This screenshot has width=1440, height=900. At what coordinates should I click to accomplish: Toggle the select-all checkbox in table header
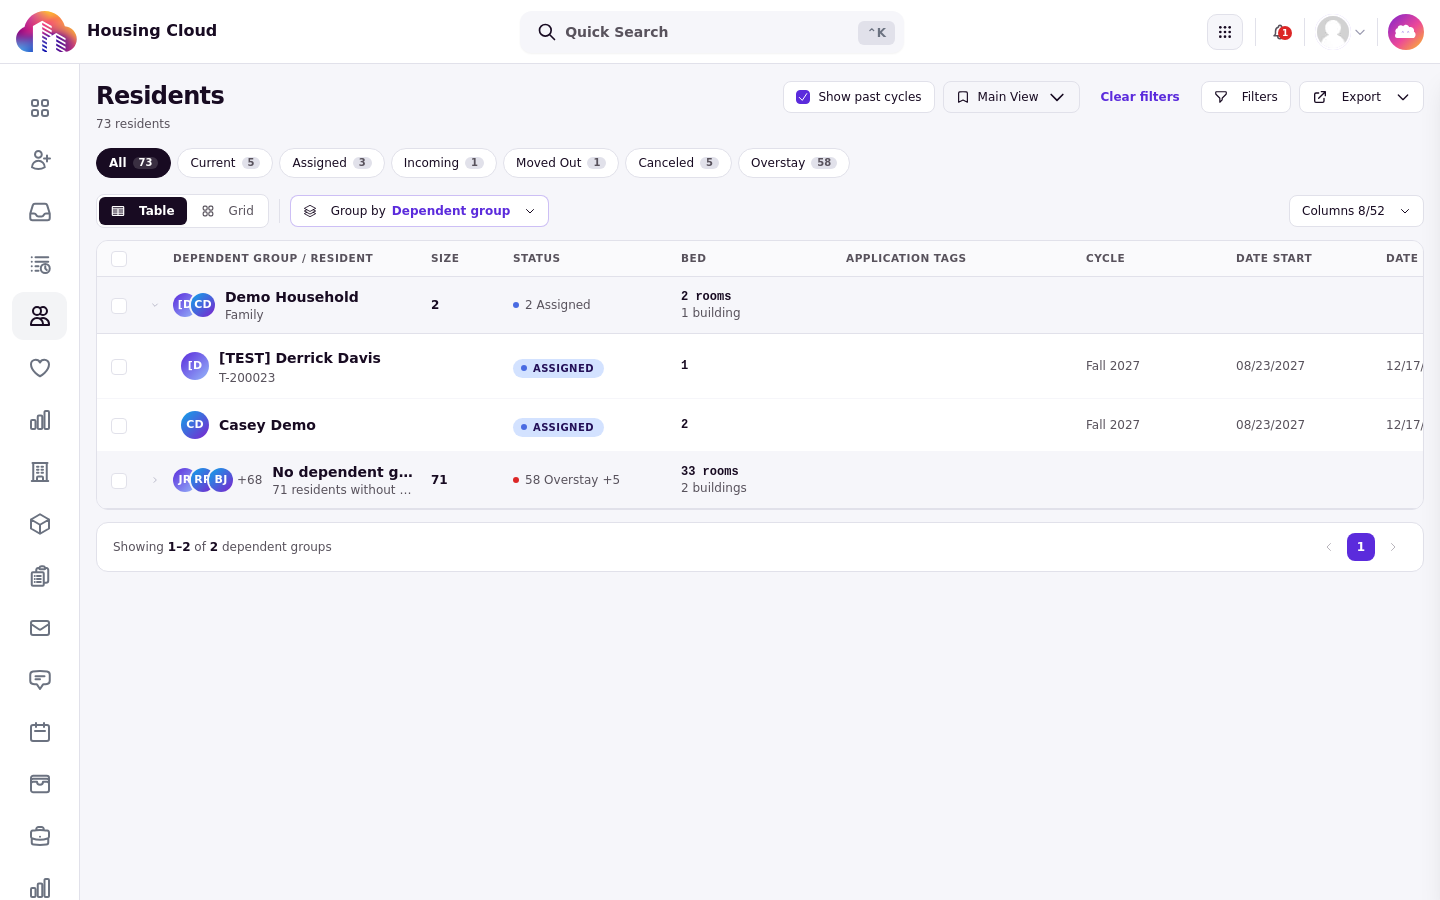pos(119,259)
